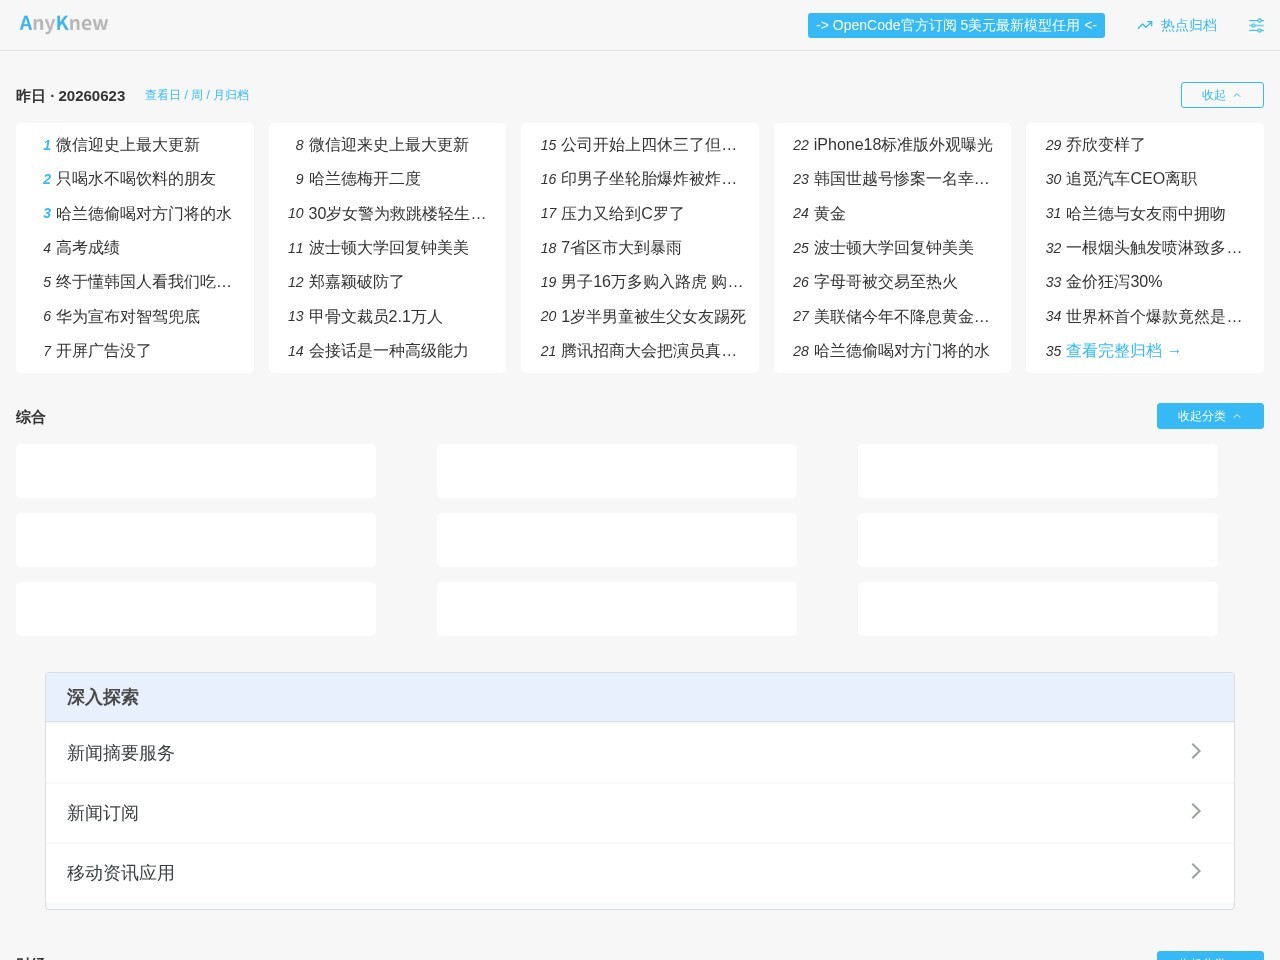
Task: Open the display settings sliders icon
Action: [1256, 25]
